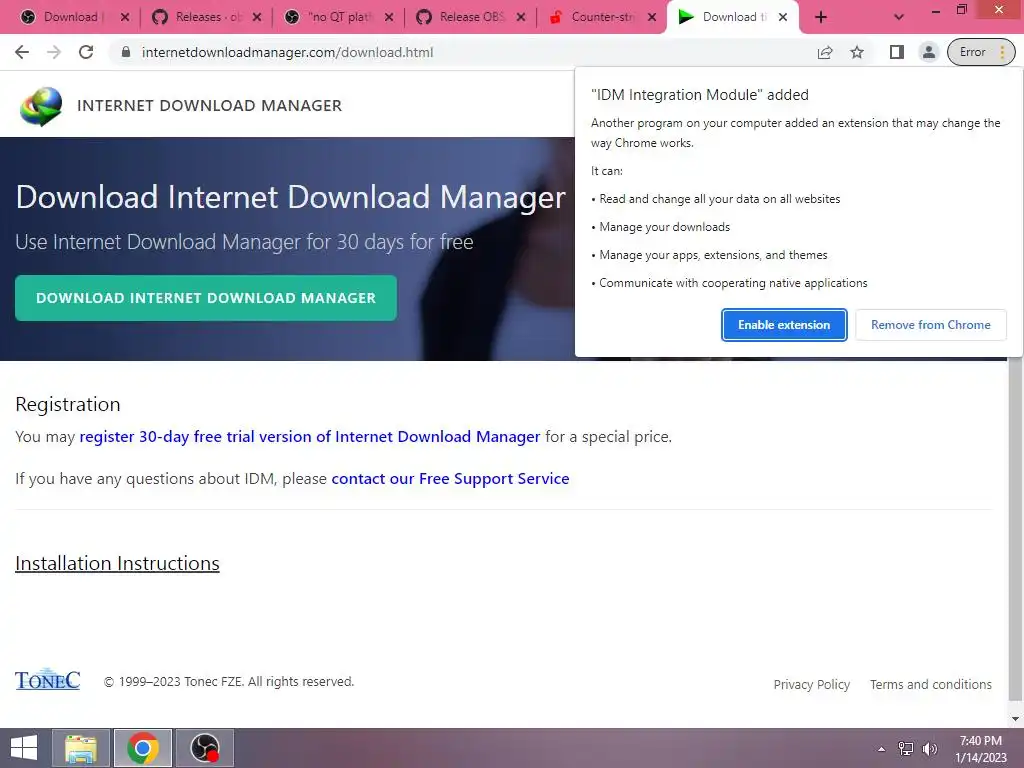Screen dimensions: 1024x768
Task: Close the "no QT plat" tab
Action: (x=389, y=18)
